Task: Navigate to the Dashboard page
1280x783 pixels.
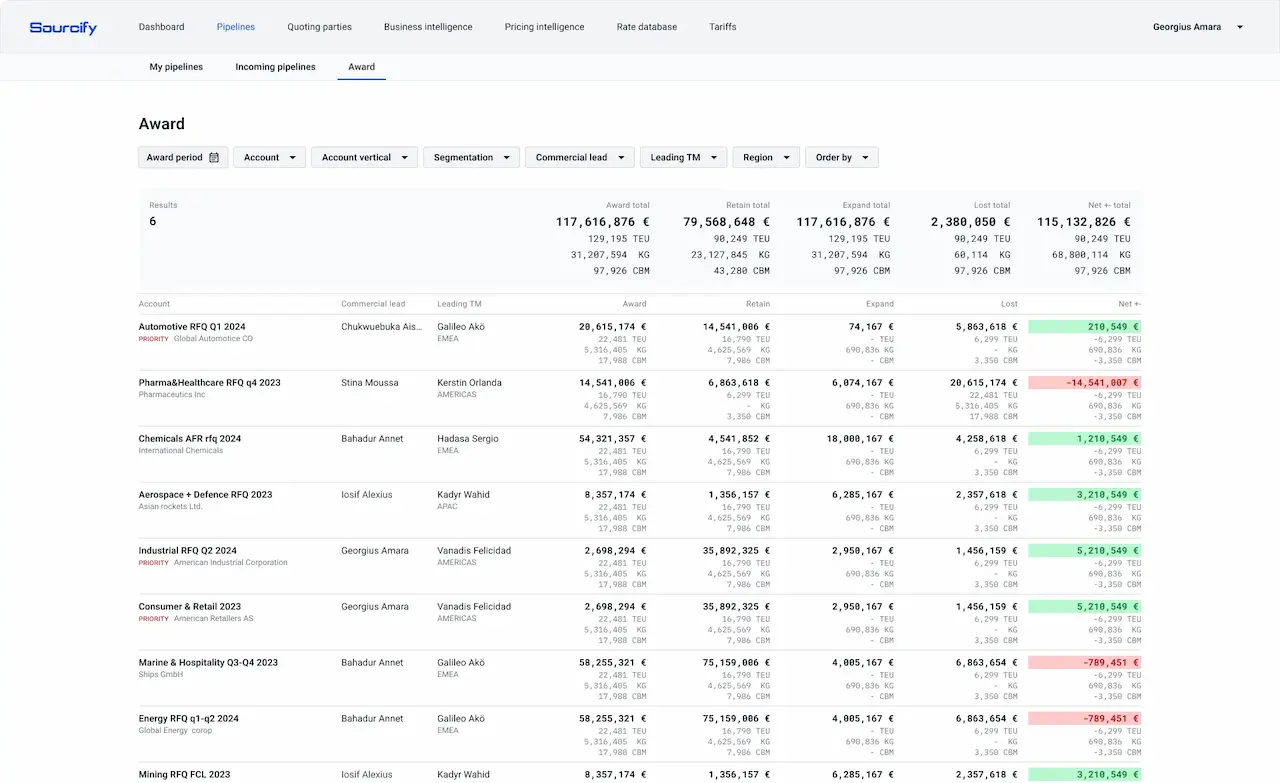Action: click(161, 27)
